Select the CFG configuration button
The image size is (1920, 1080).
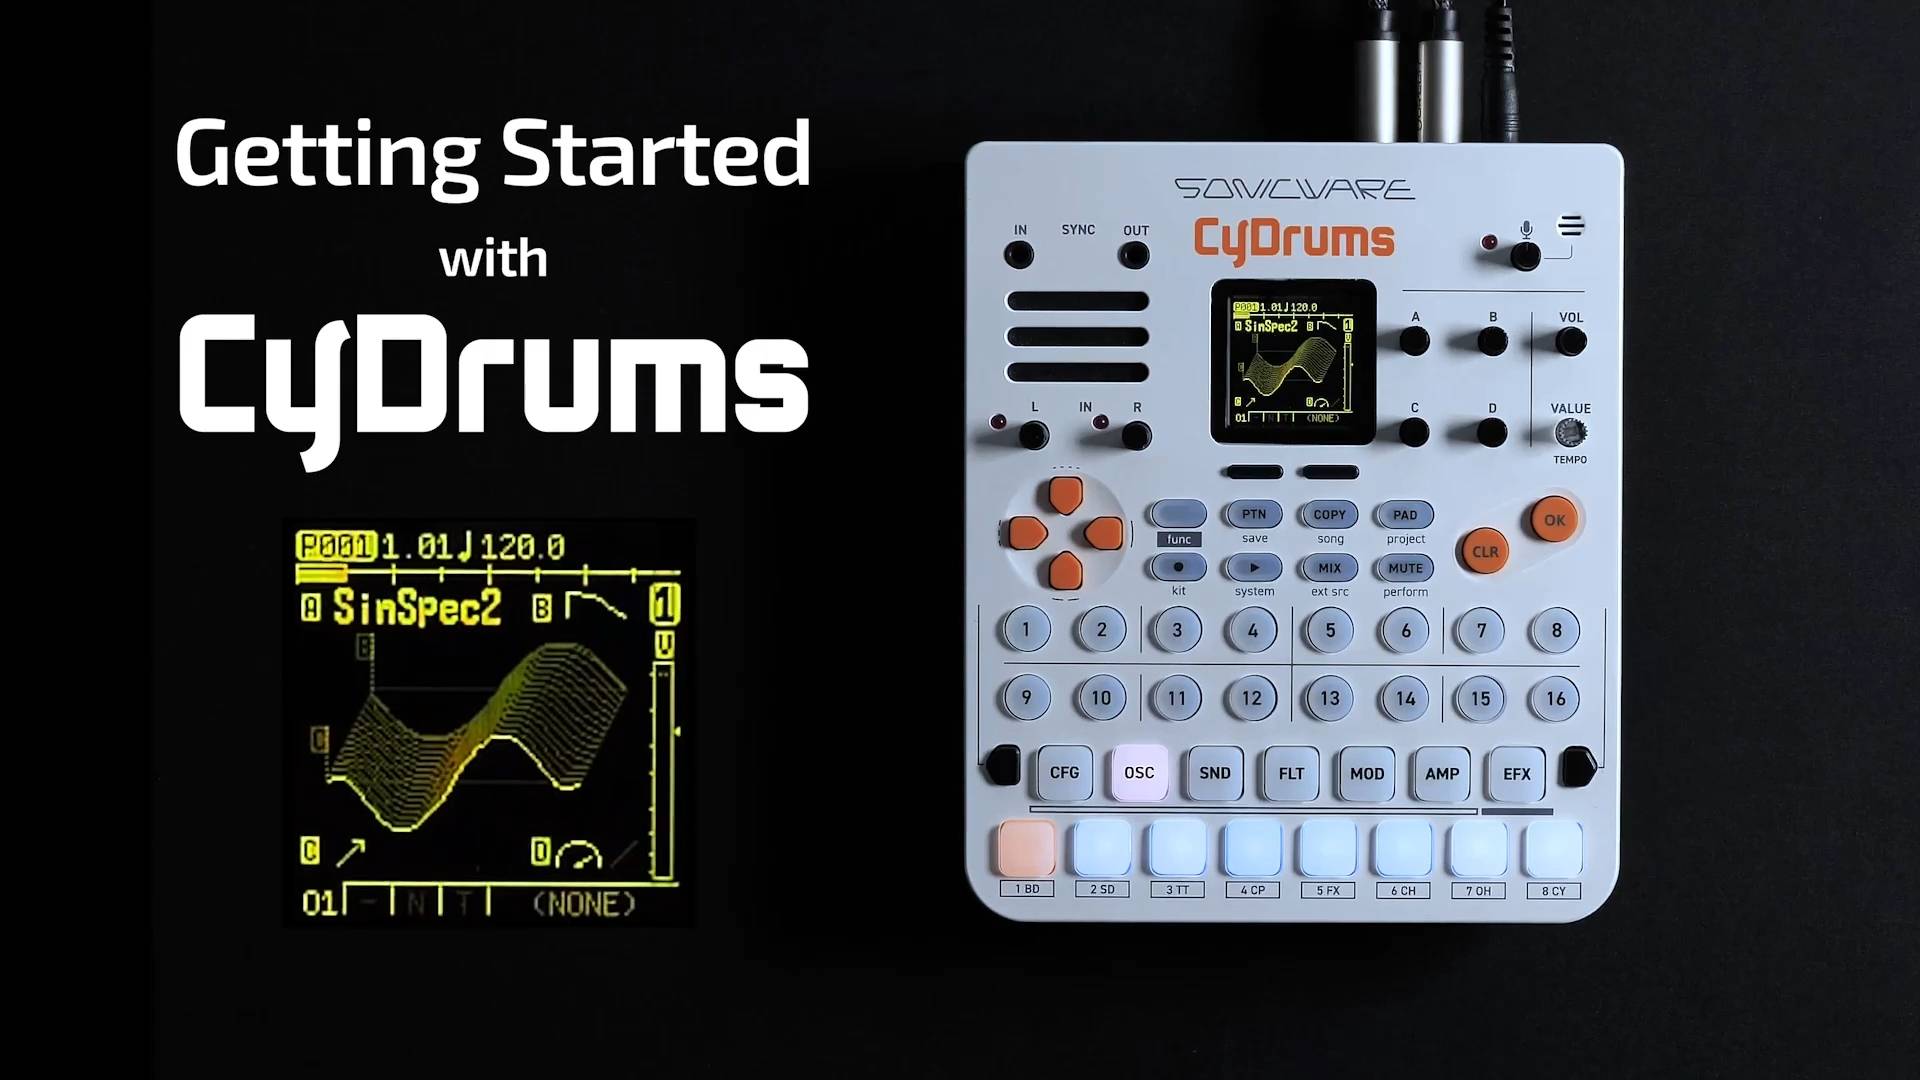tap(1062, 773)
